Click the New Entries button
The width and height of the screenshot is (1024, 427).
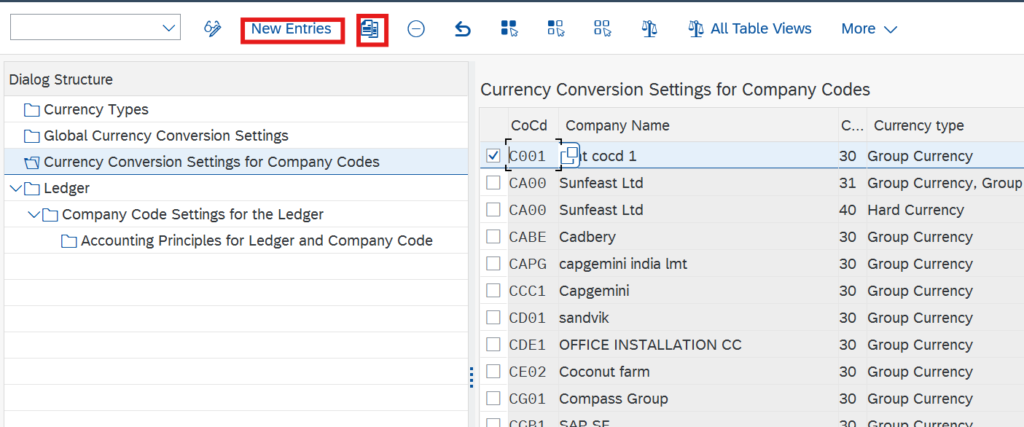291,29
